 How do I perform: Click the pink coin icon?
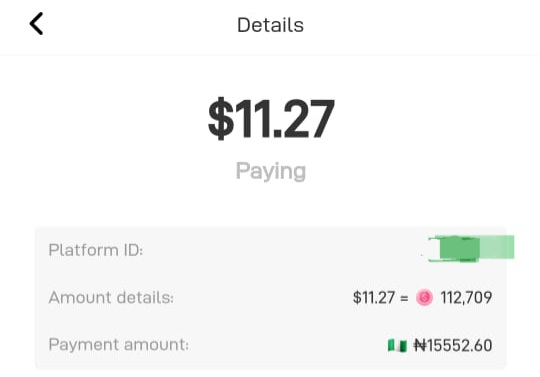(x=424, y=297)
